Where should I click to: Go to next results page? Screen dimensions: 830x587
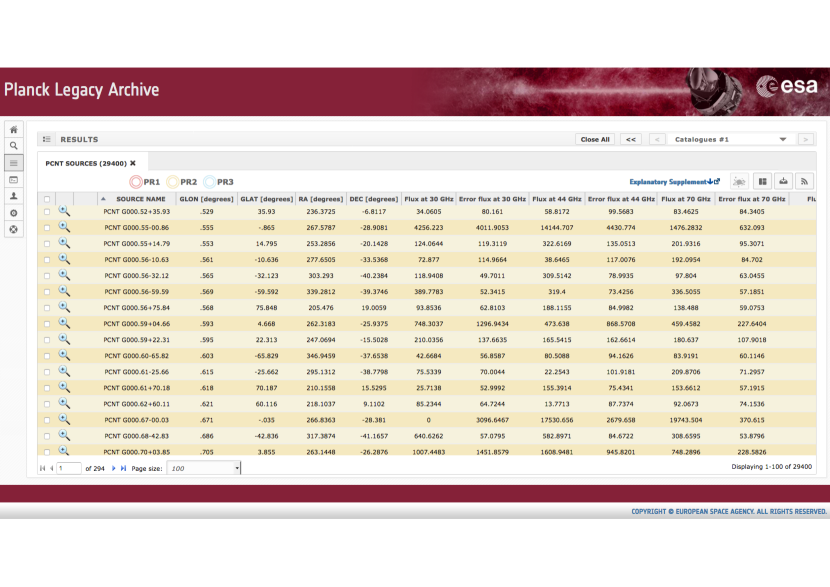pos(113,468)
